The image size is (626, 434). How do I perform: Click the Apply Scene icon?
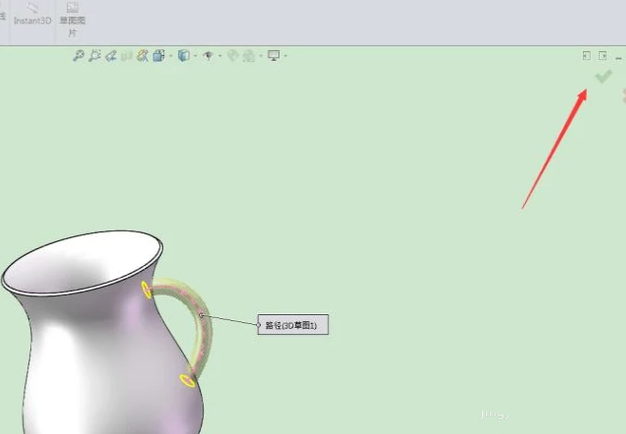pyautogui.click(x=249, y=55)
